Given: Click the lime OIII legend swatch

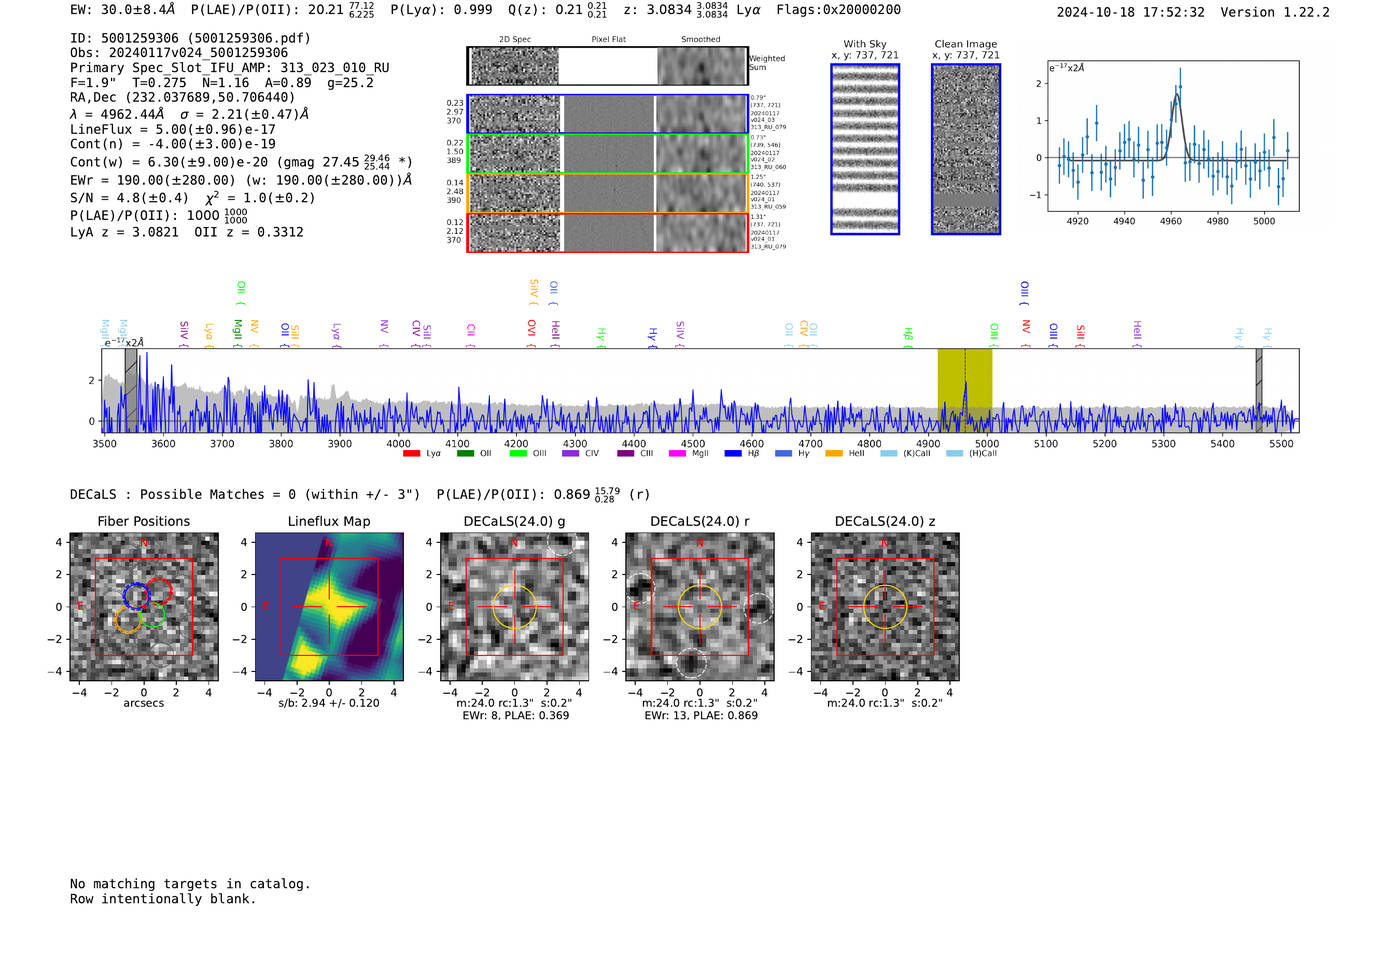Looking at the screenshot, I should click(x=518, y=454).
